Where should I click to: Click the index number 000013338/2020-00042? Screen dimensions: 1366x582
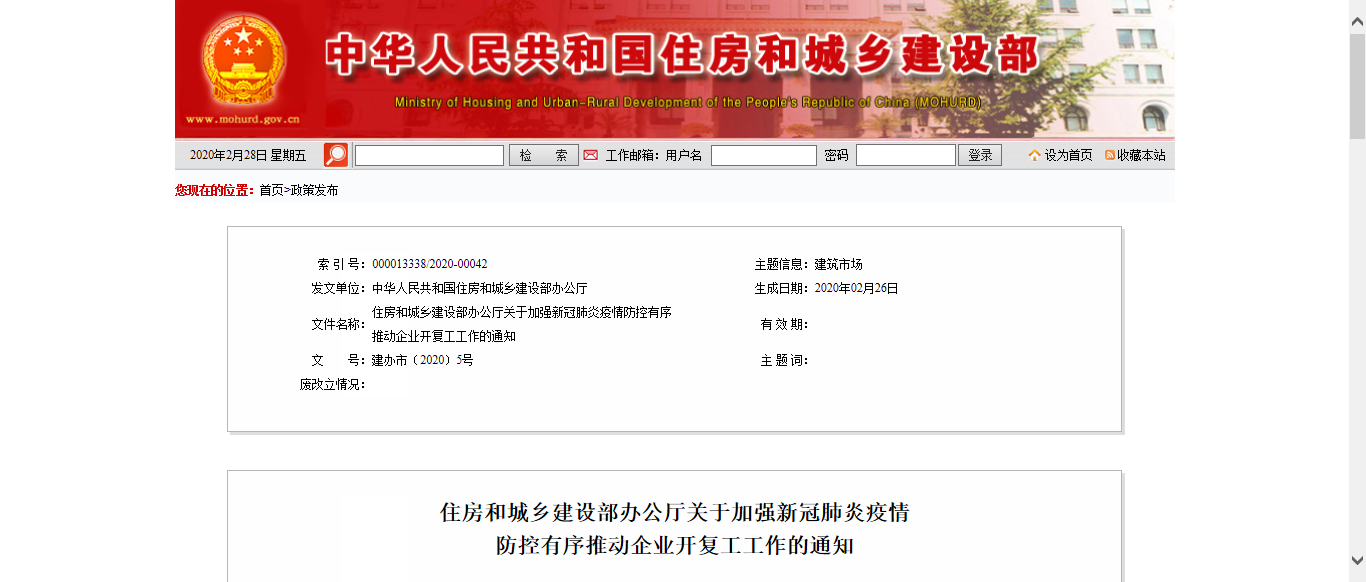click(x=430, y=264)
